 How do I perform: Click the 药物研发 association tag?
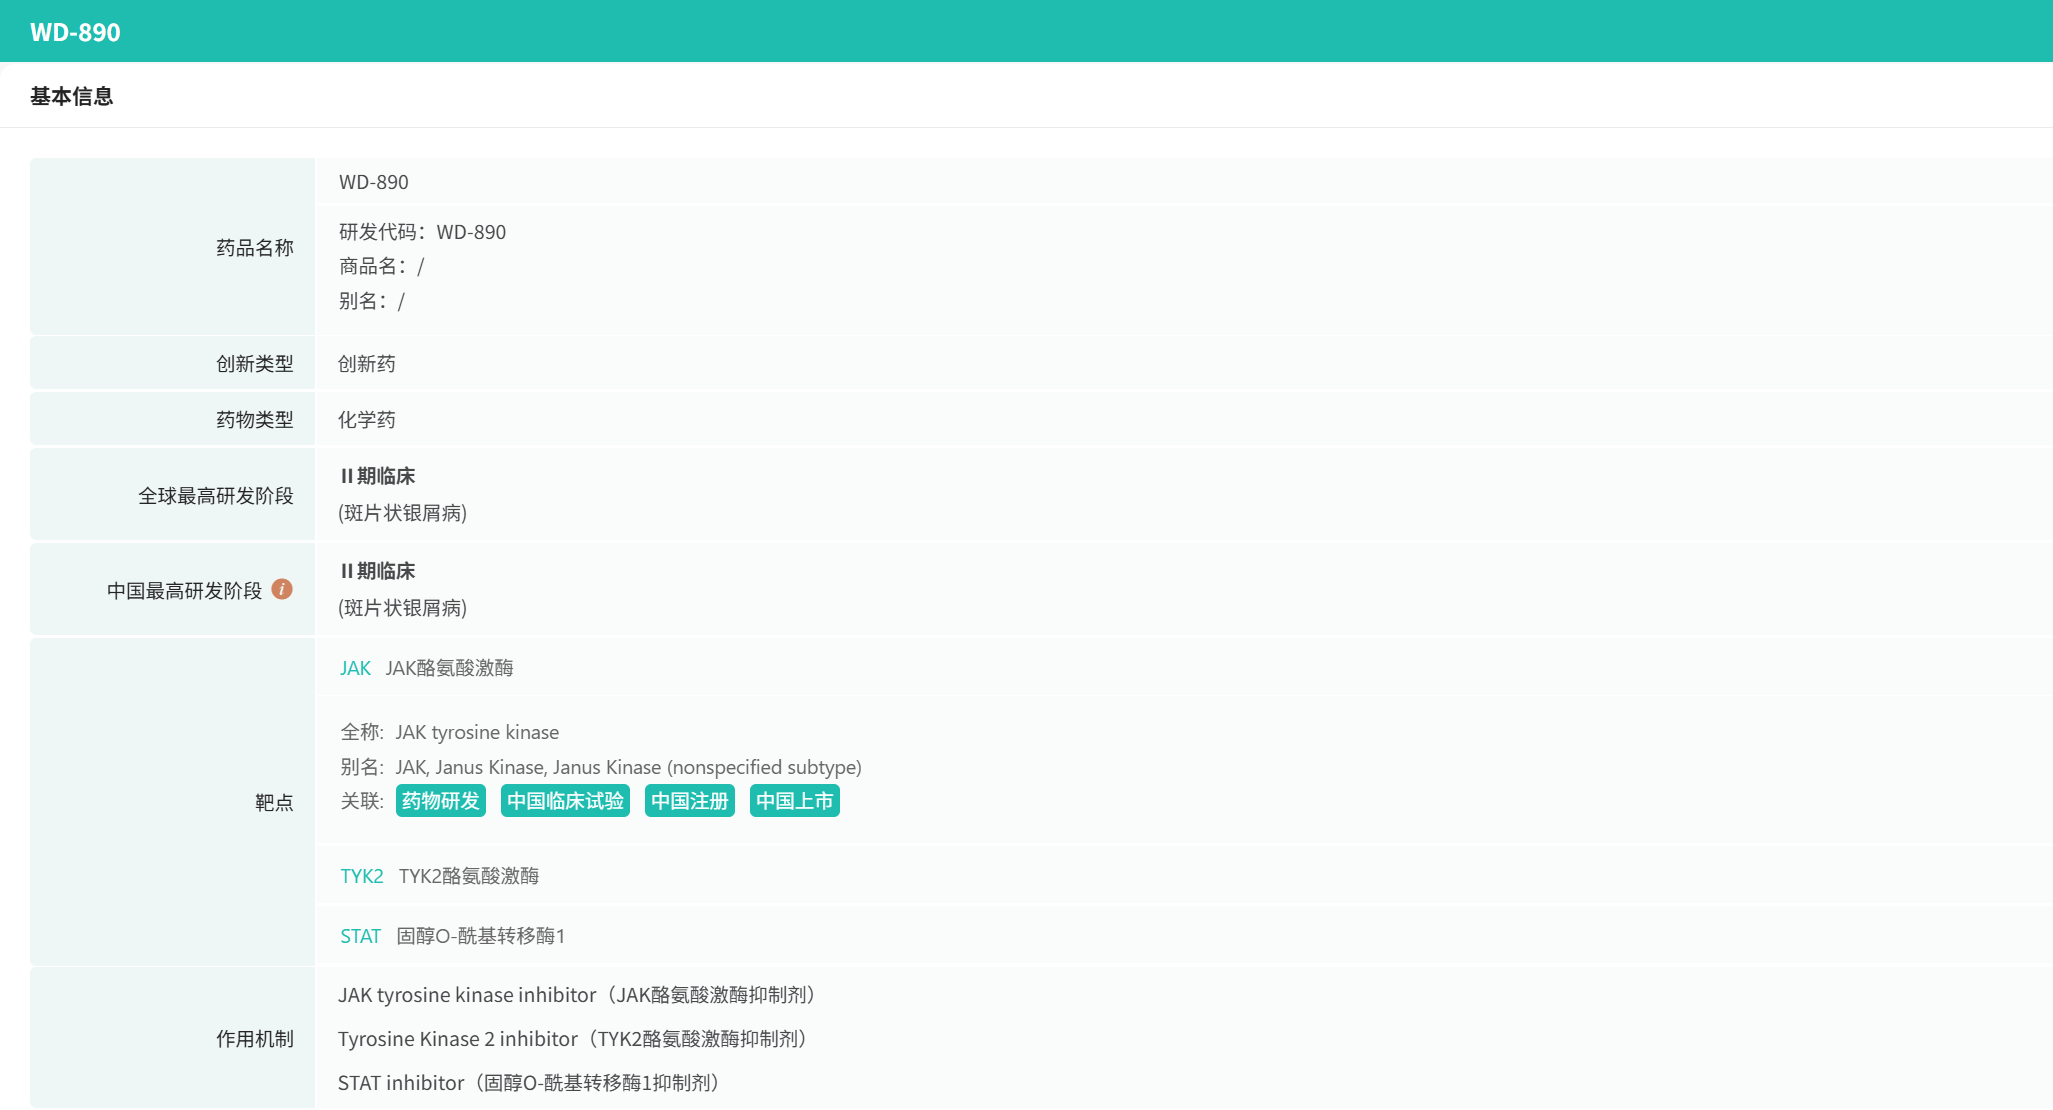440,801
